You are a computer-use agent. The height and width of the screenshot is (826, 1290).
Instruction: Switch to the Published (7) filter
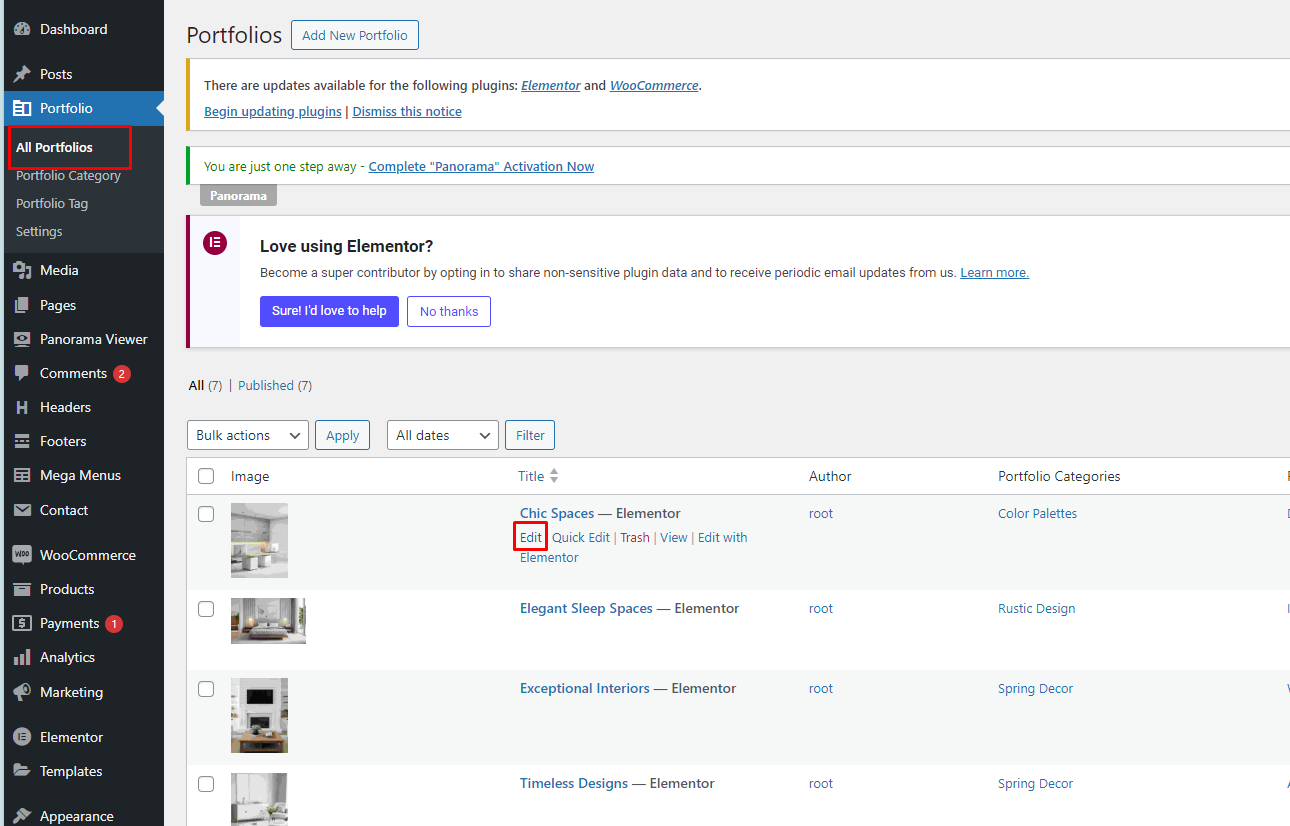click(275, 385)
